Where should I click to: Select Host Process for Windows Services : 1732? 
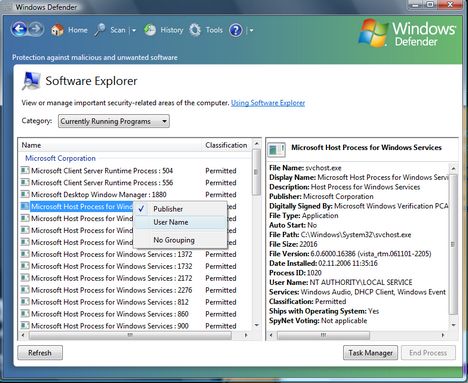point(112,266)
